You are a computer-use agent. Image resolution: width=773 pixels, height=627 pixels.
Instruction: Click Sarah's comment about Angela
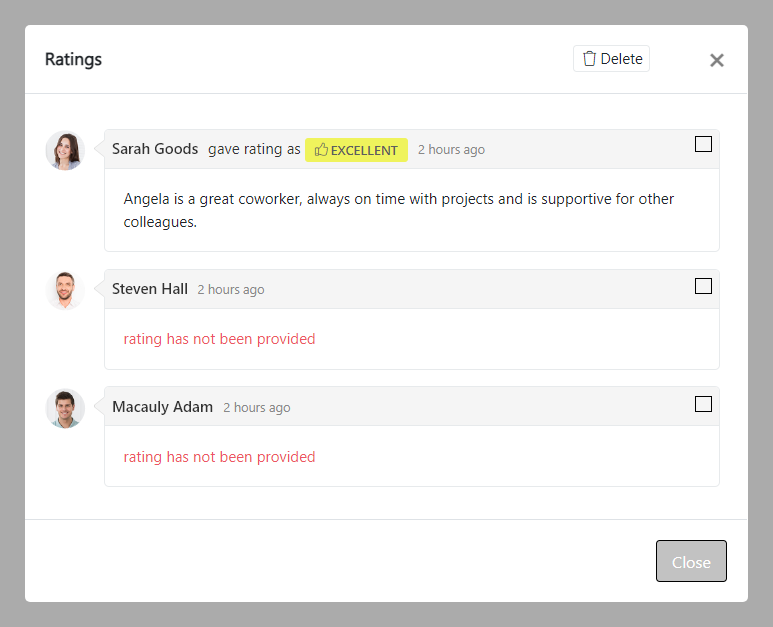point(398,210)
